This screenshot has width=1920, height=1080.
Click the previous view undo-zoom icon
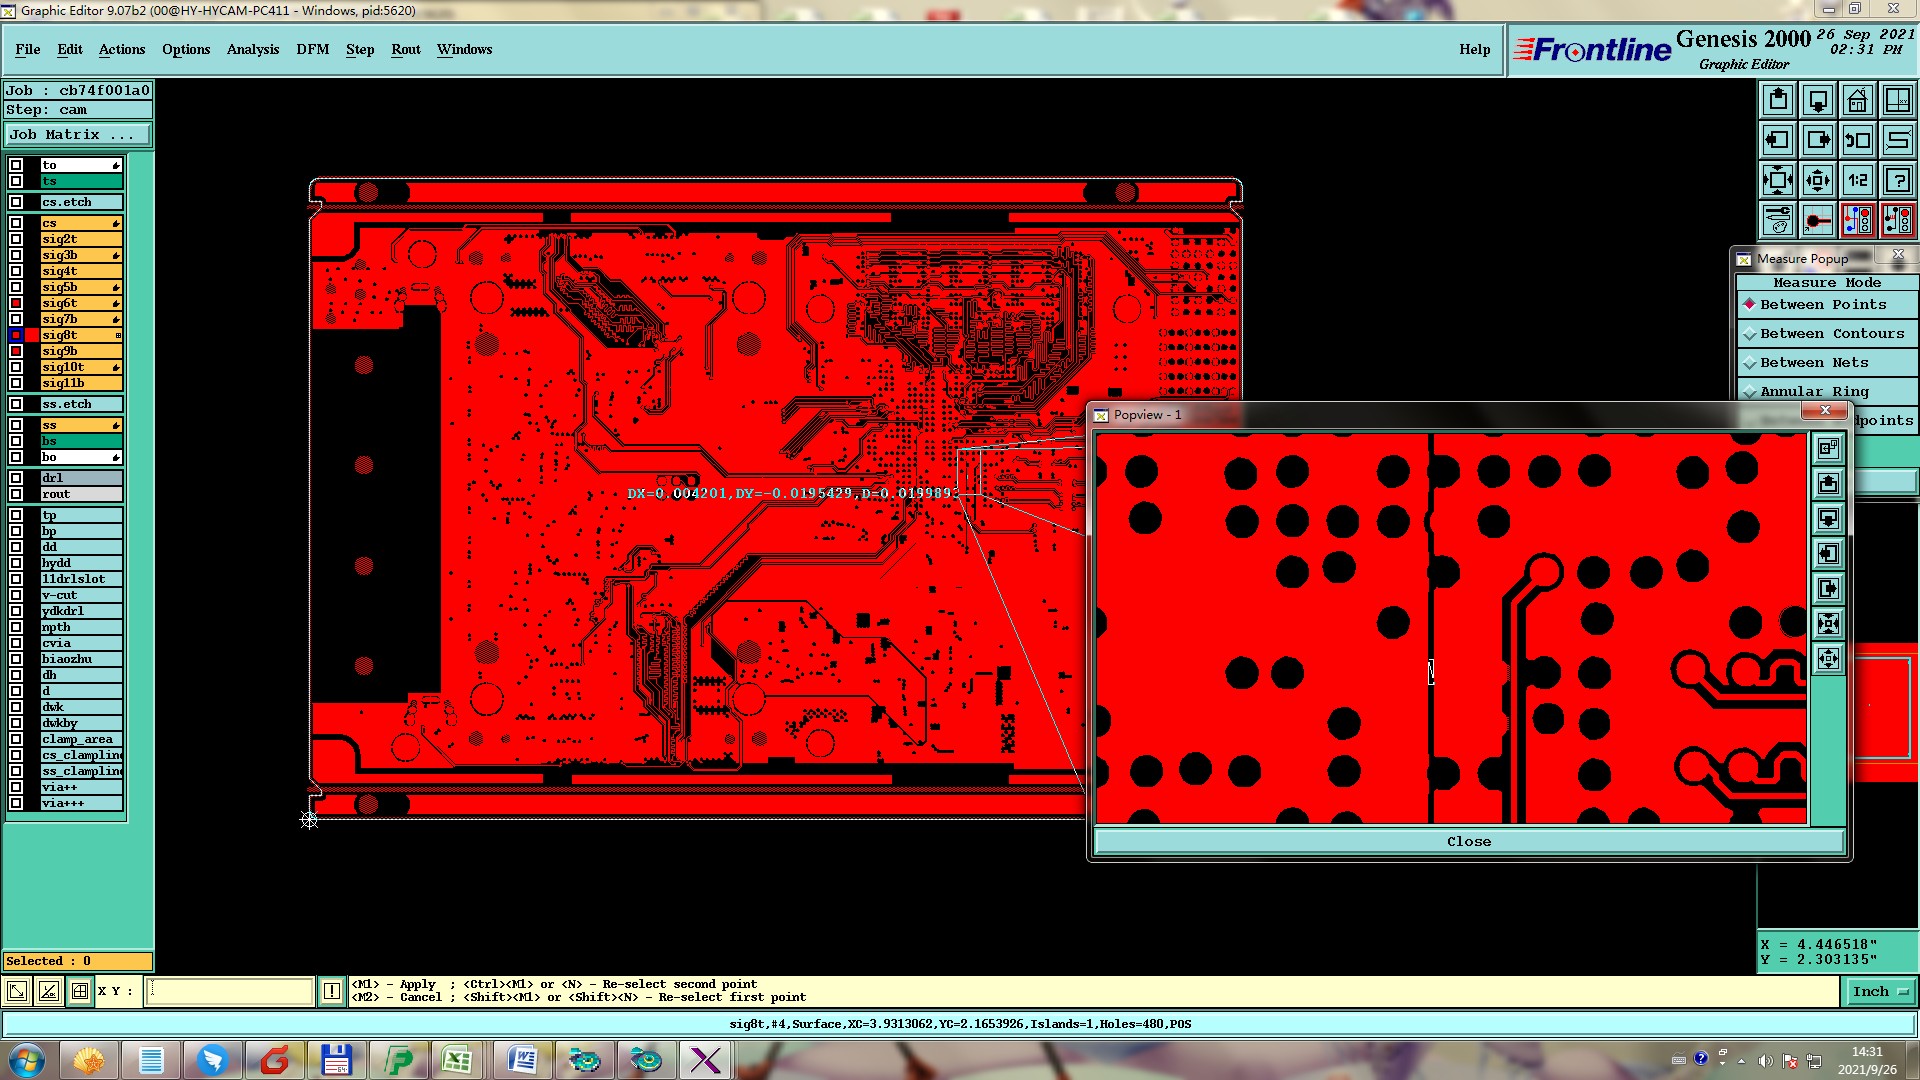click(x=1857, y=140)
